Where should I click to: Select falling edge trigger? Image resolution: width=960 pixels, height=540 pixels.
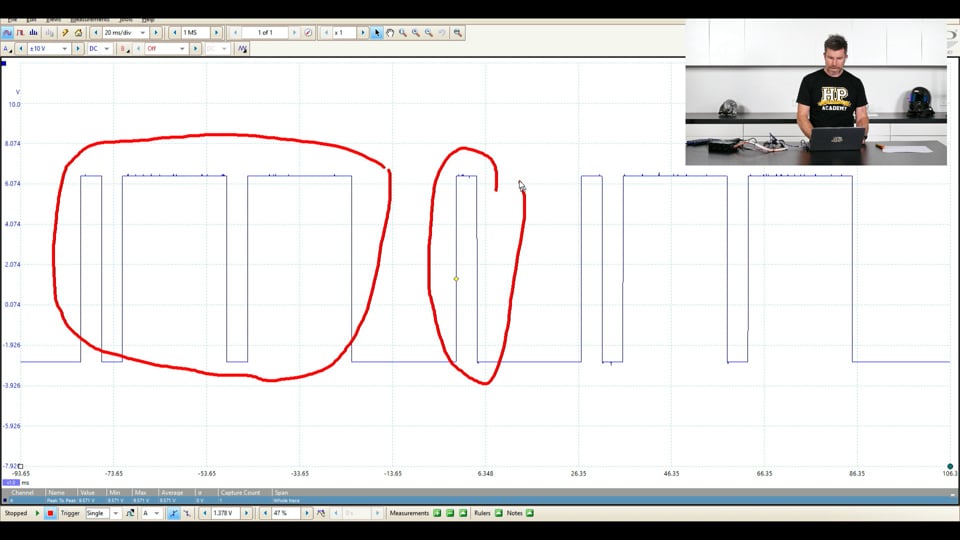(187, 513)
